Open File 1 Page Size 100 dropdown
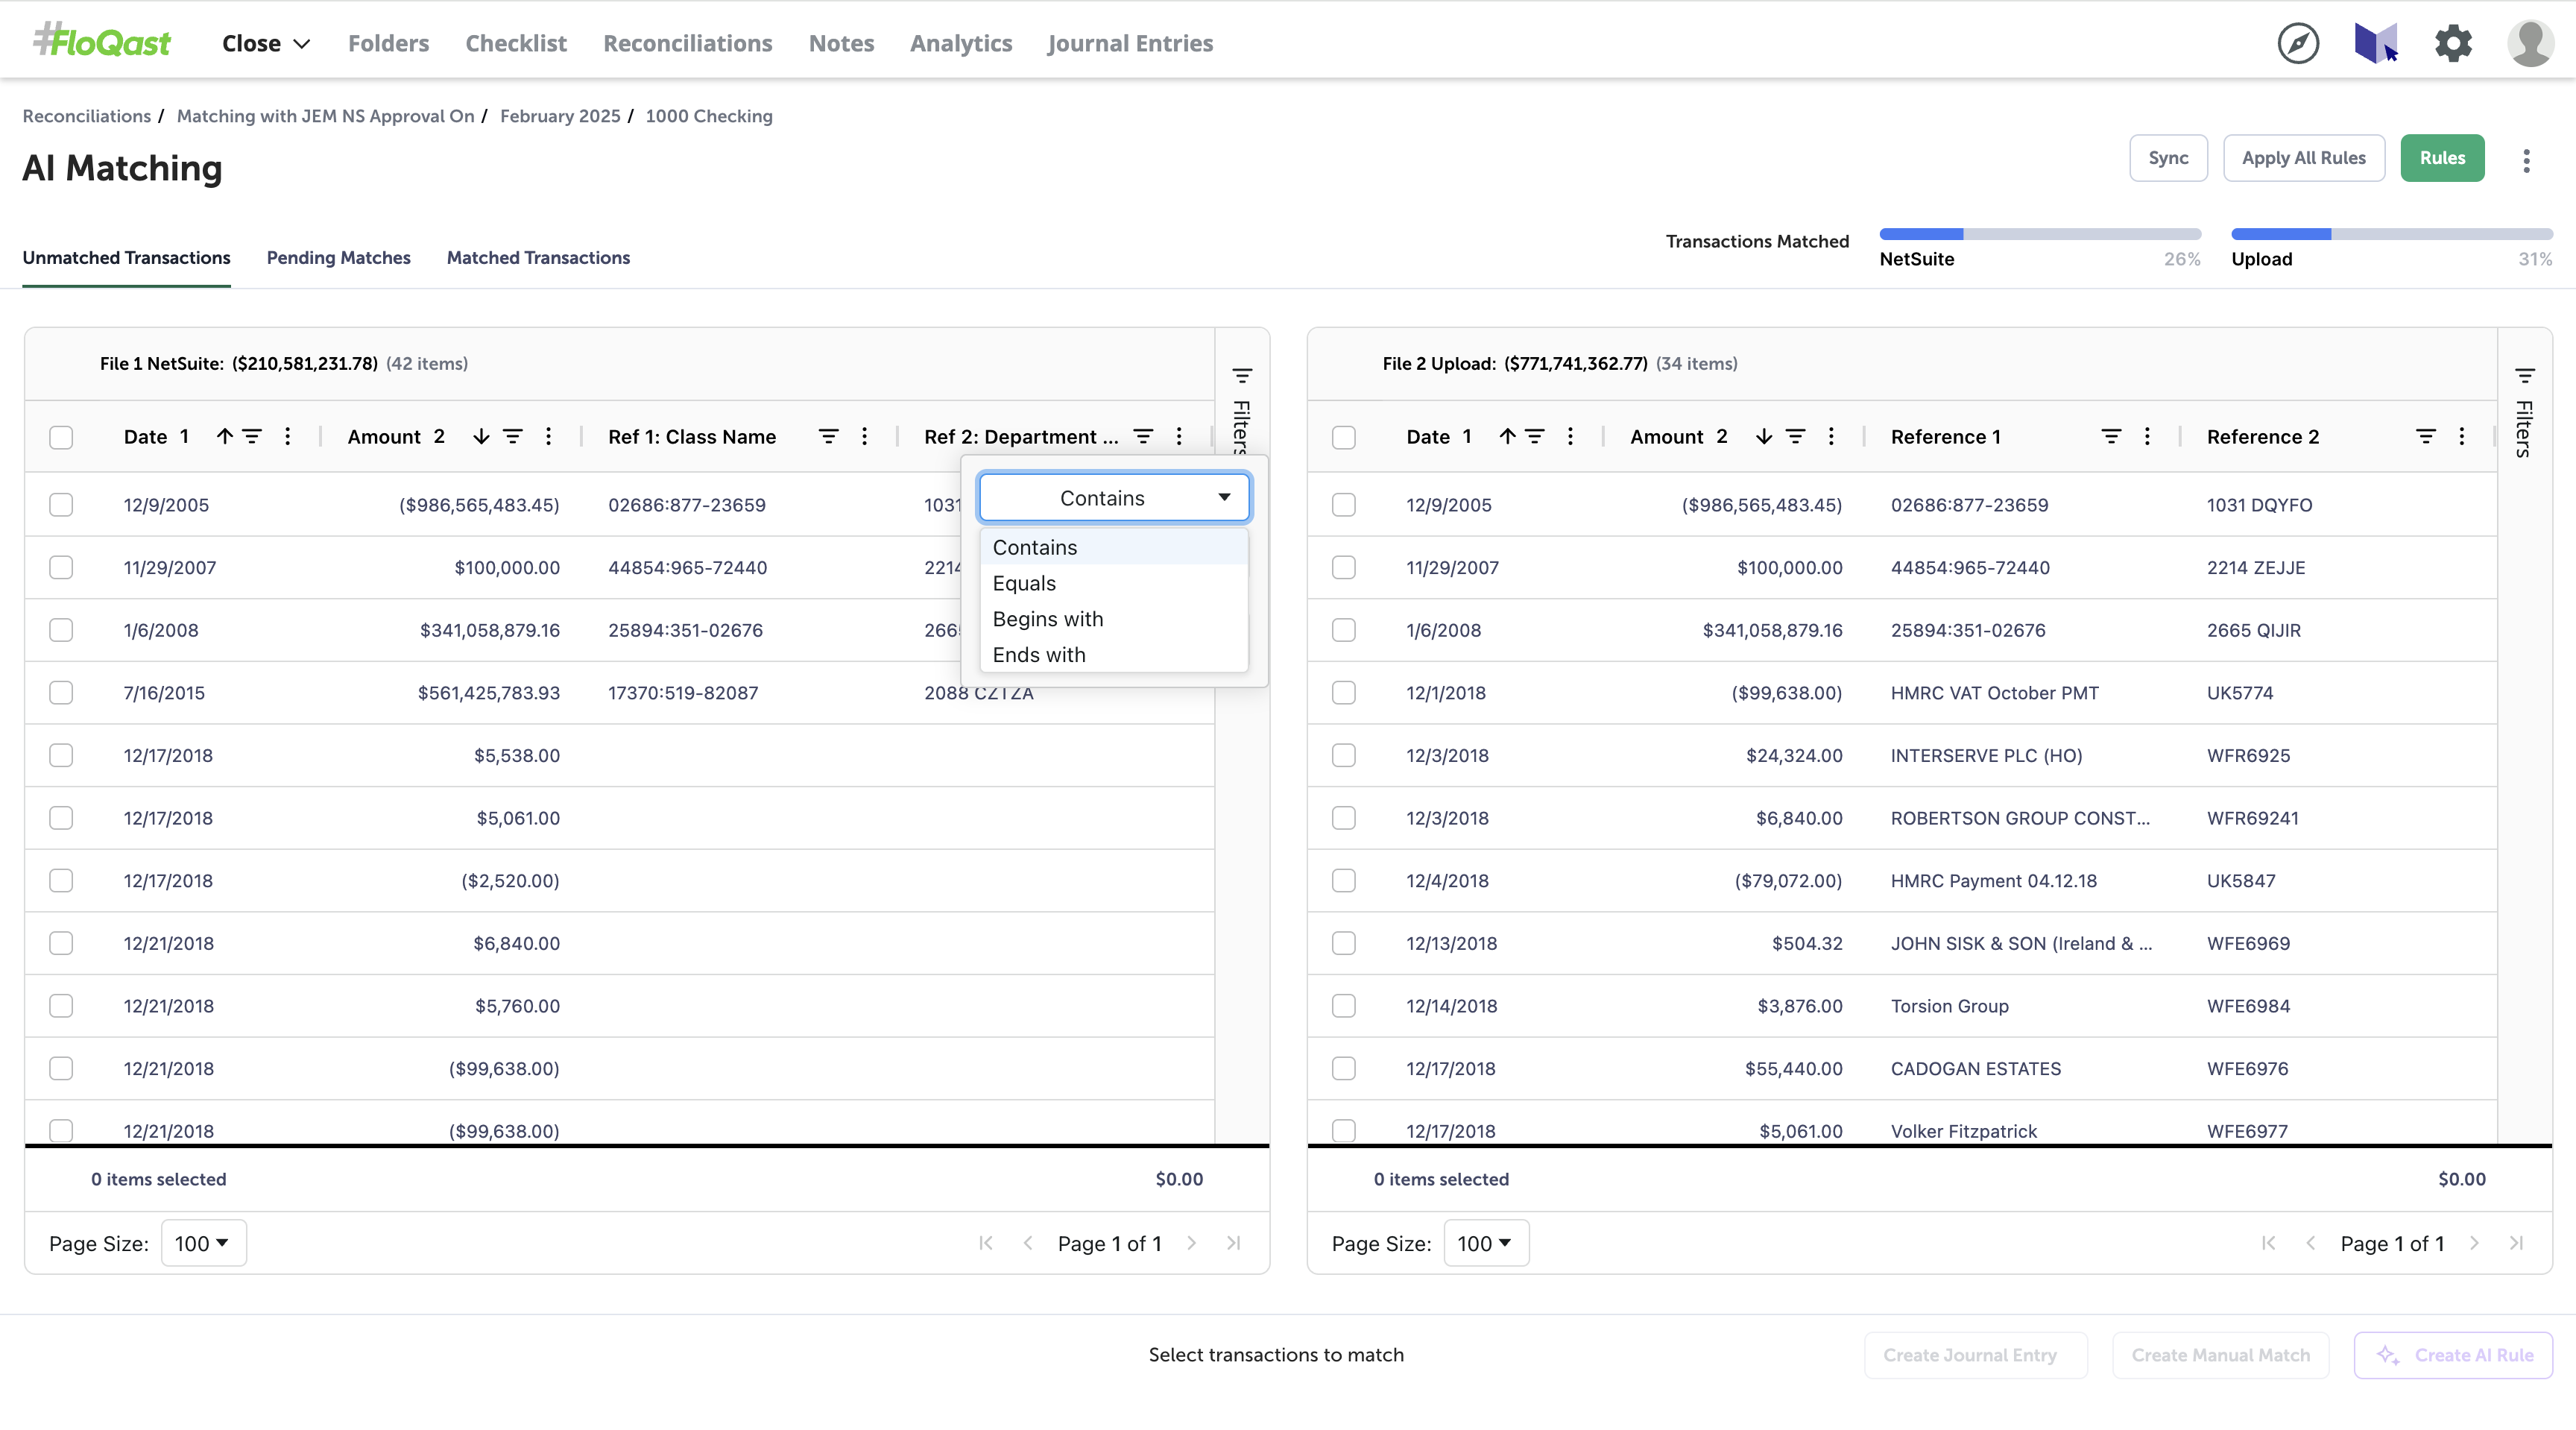 (203, 1242)
